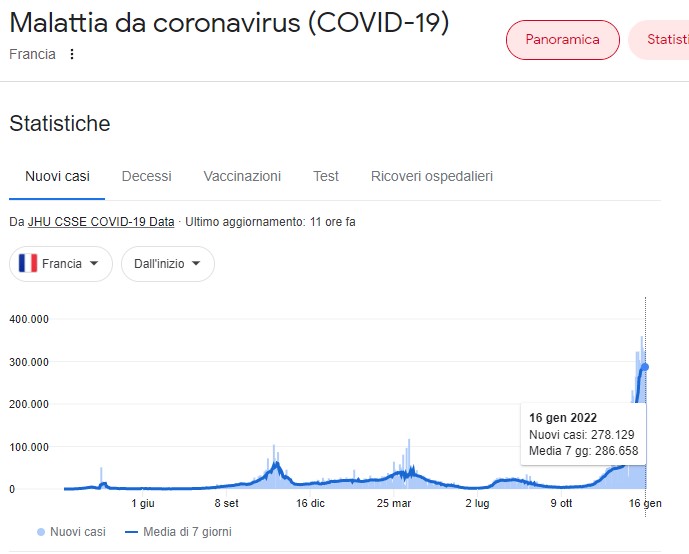Select the Test tab
Screen dimensions: 689x554
tap(325, 176)
